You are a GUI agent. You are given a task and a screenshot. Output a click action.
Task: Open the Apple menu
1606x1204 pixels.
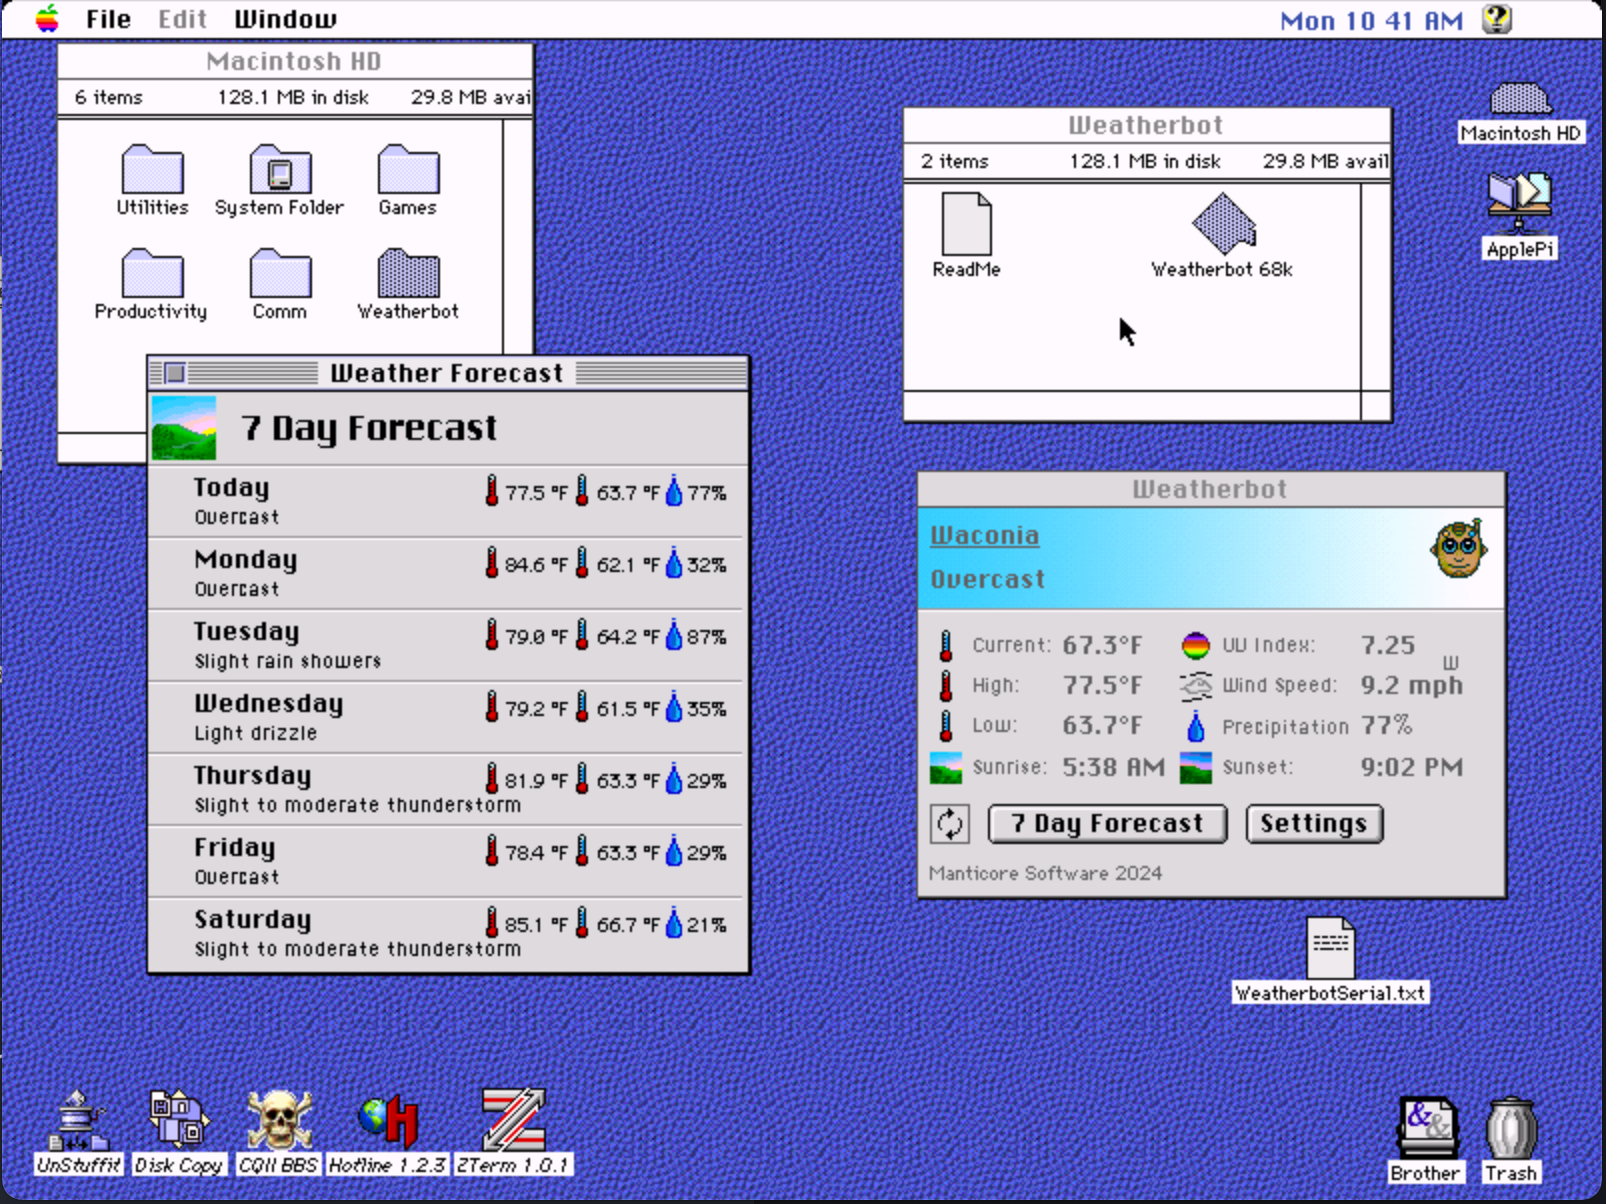47,19
